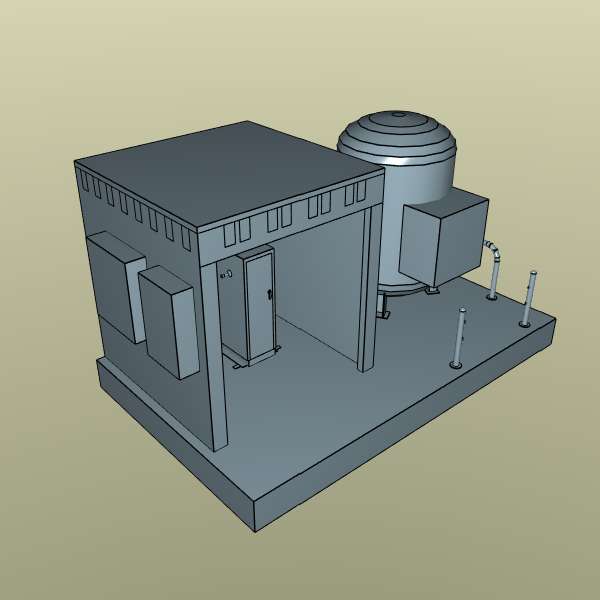Select the flat roof of the shelter
Image resolution: width=600 pixels, height=600 pixels.
(230, 172)
